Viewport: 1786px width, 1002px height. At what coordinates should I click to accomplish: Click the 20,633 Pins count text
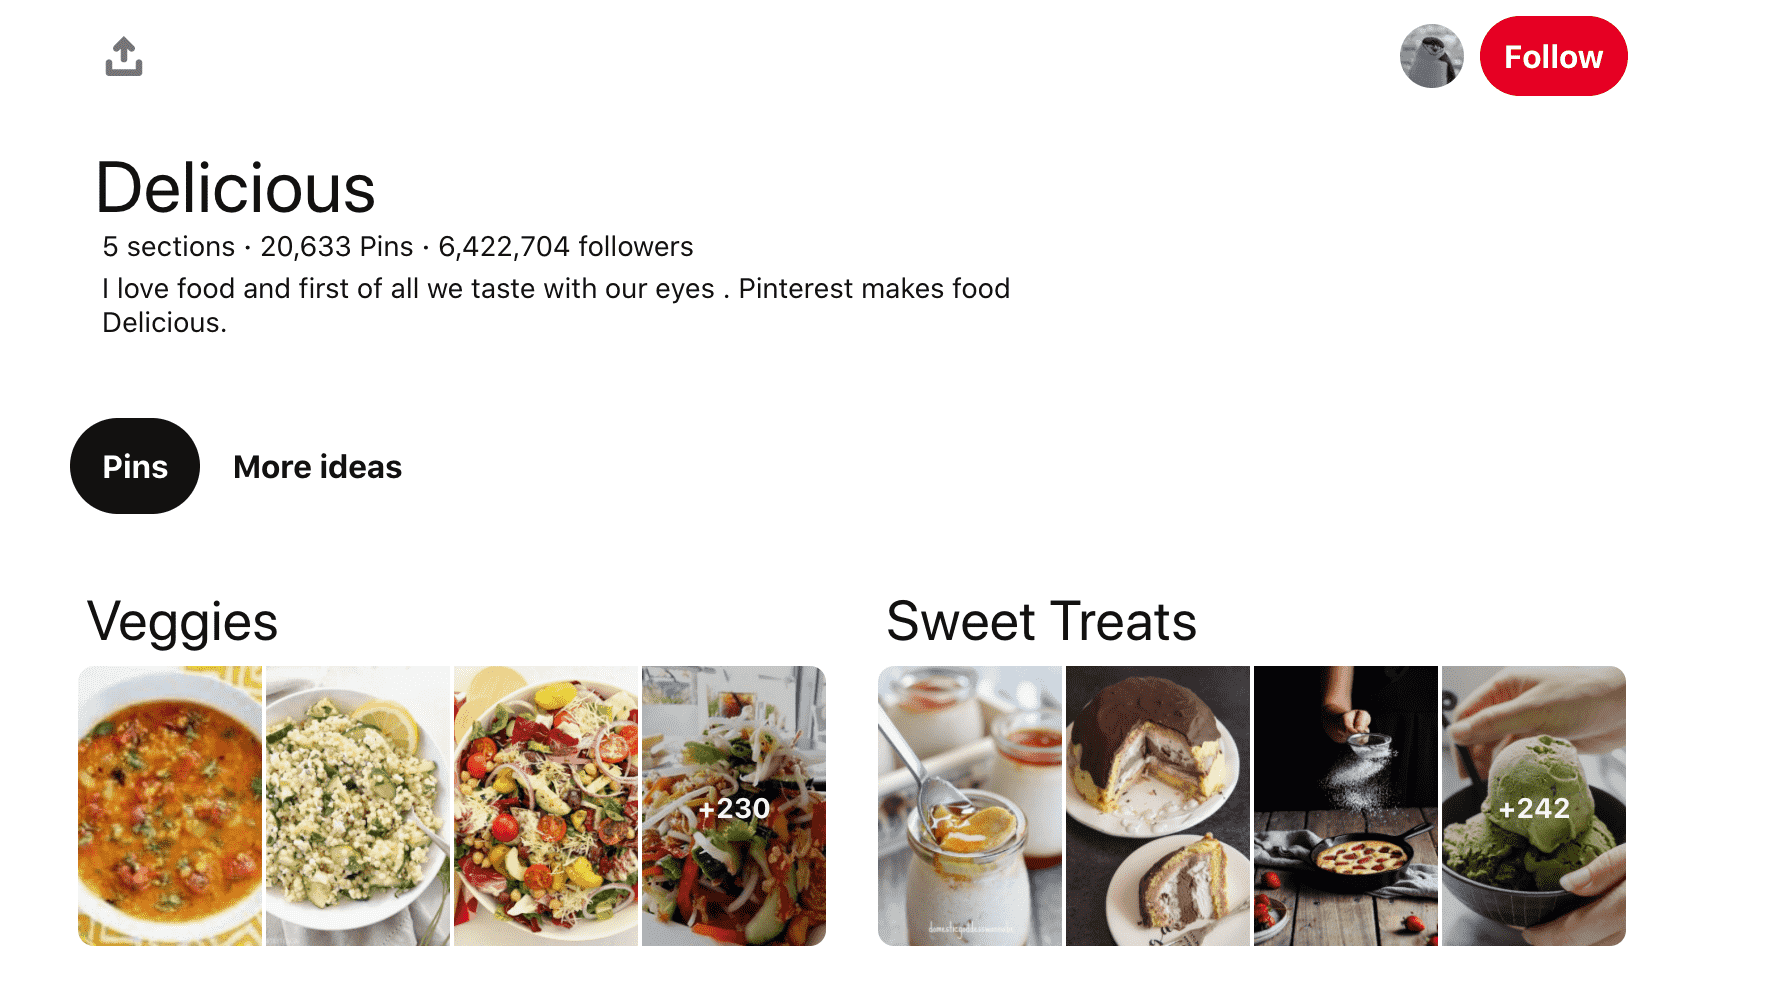(336, 246)
